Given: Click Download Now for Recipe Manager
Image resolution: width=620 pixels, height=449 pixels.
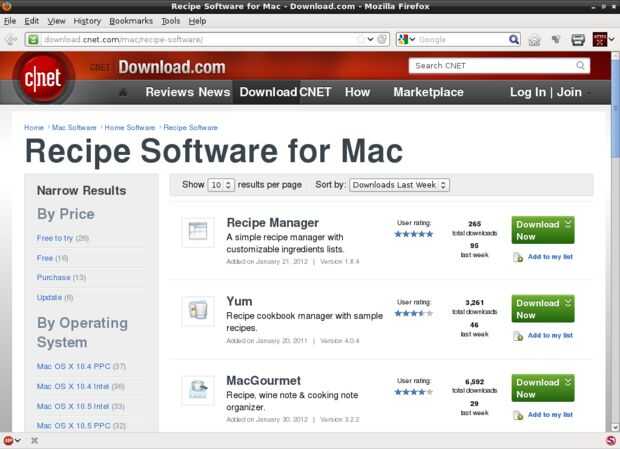Looking at the screenshot, I should (x=543, y=230).
